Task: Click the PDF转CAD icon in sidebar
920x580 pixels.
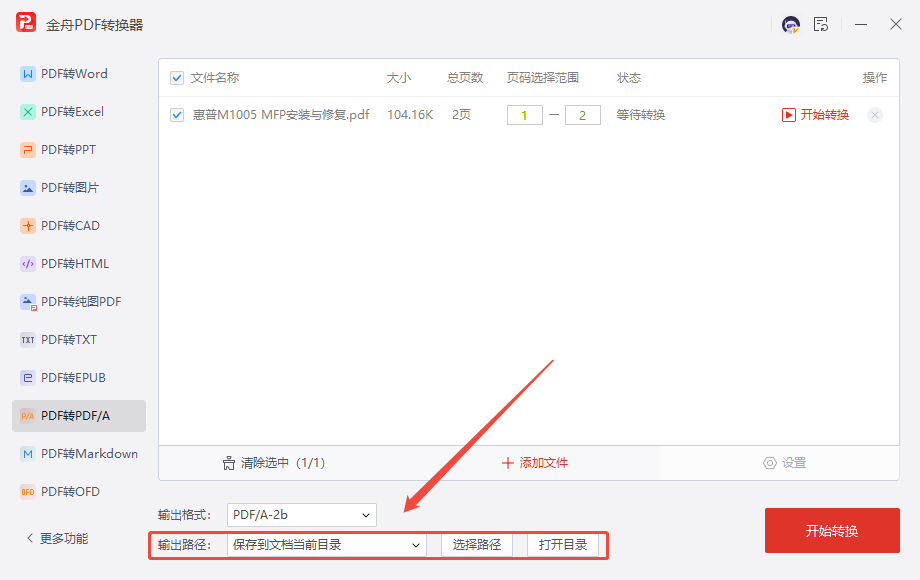Action: 28,226
